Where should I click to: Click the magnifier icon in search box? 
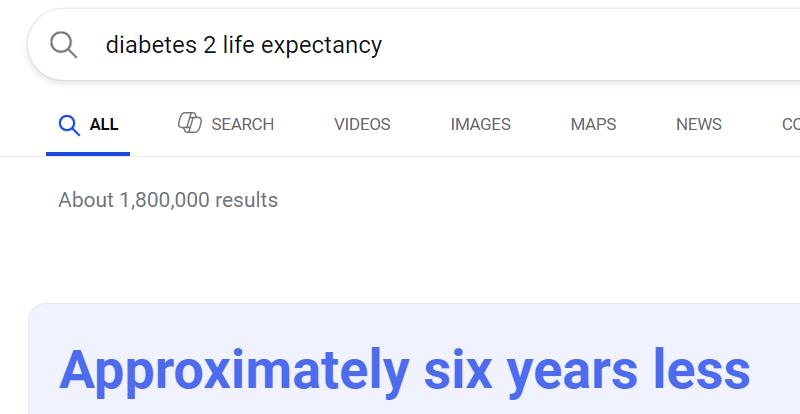pyautogui.click(x=63, y=45)
